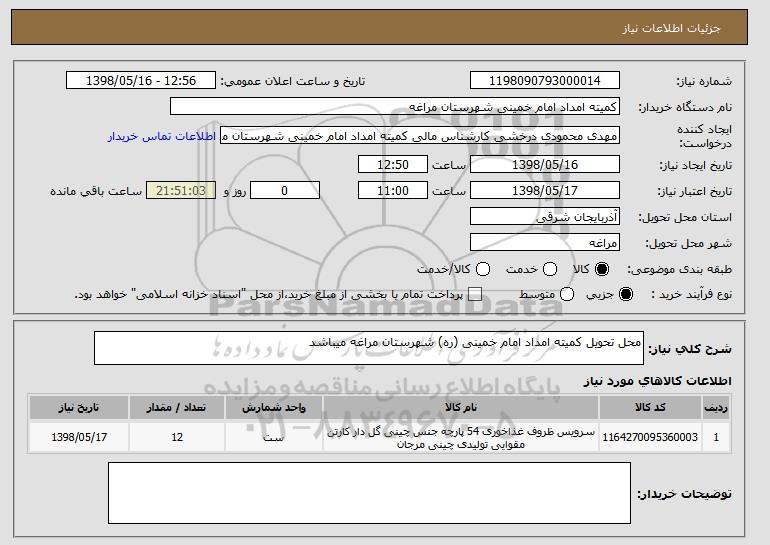Tick the Islamic treasury bonds payment checkbox
Screen dimensions: 770x545
(x=475, y=294)
